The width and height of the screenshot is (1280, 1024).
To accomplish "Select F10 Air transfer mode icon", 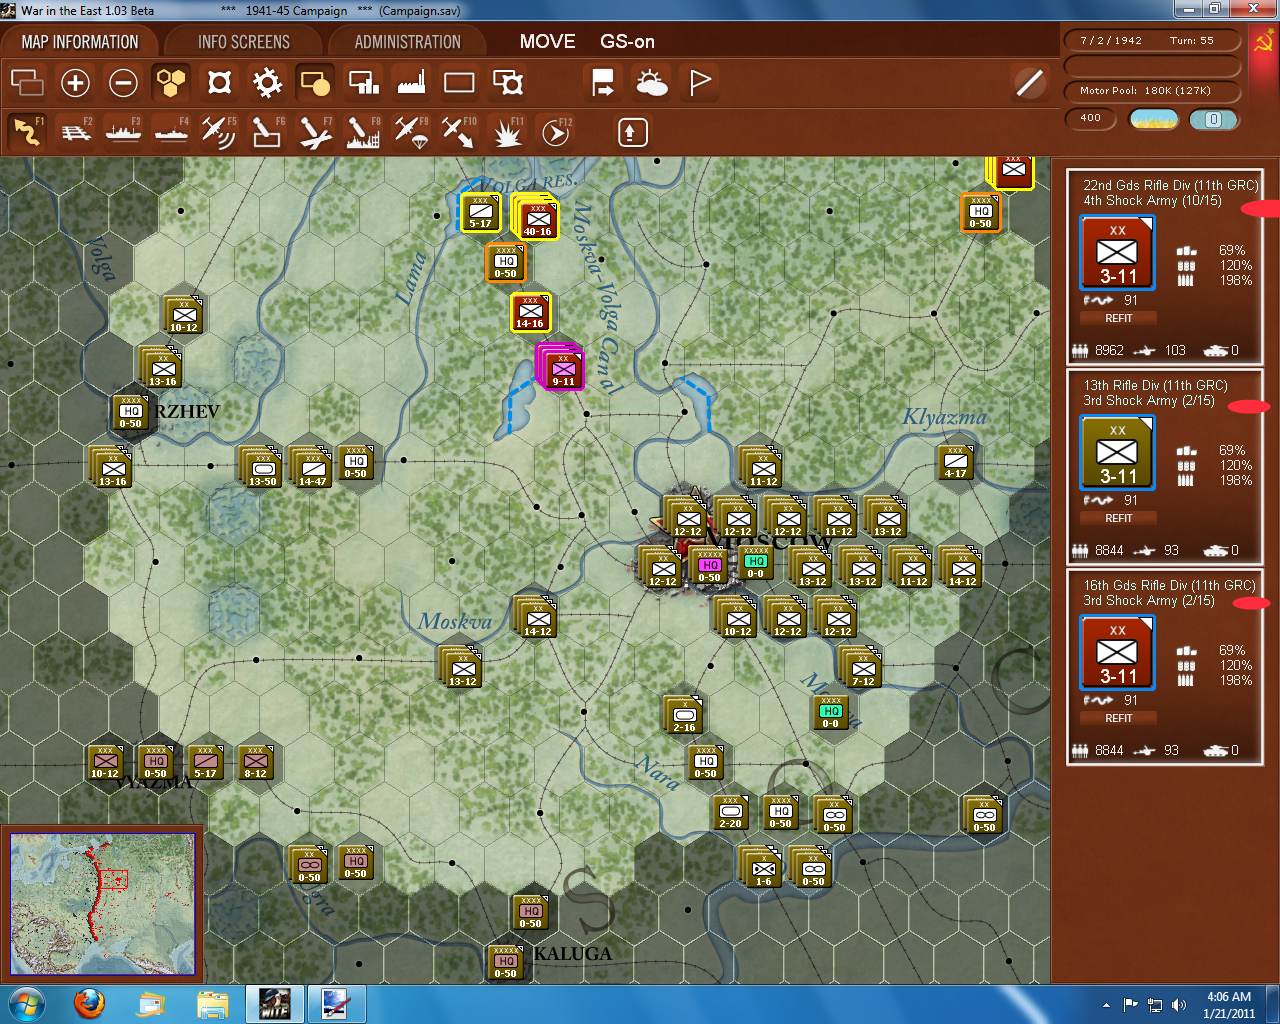I will pos(459,131).
